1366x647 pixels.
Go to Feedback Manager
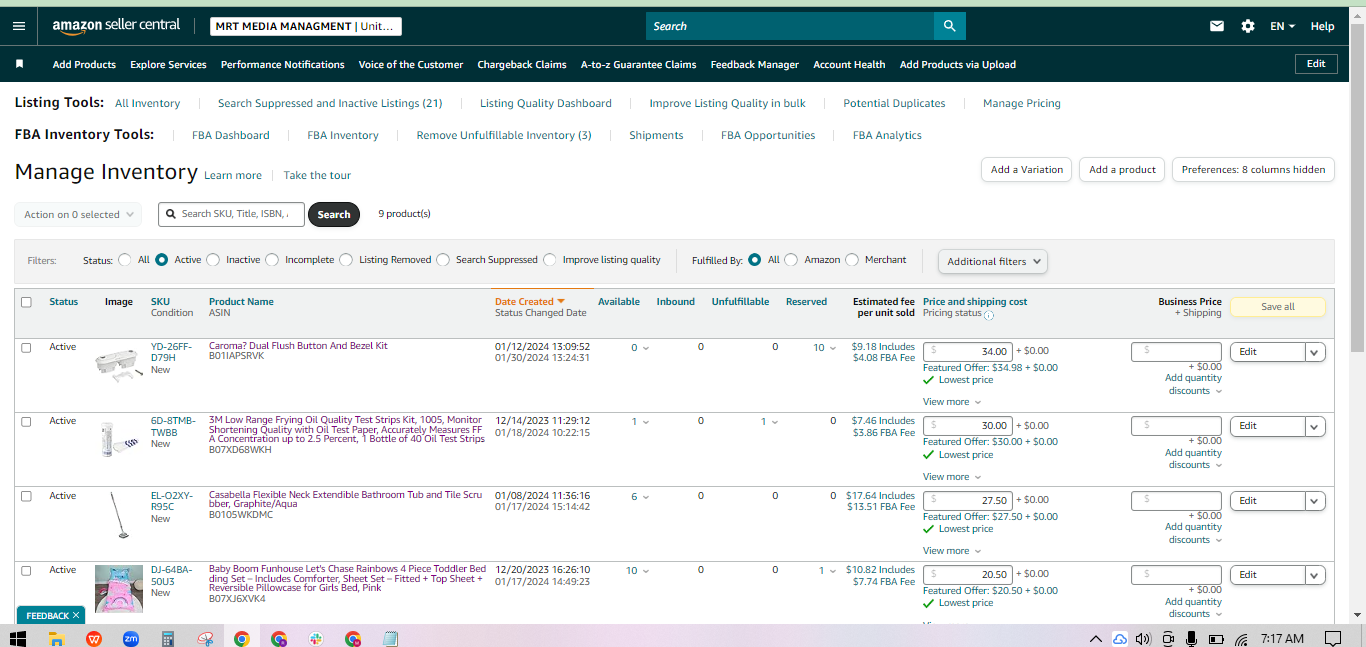[x=755, y=64]
